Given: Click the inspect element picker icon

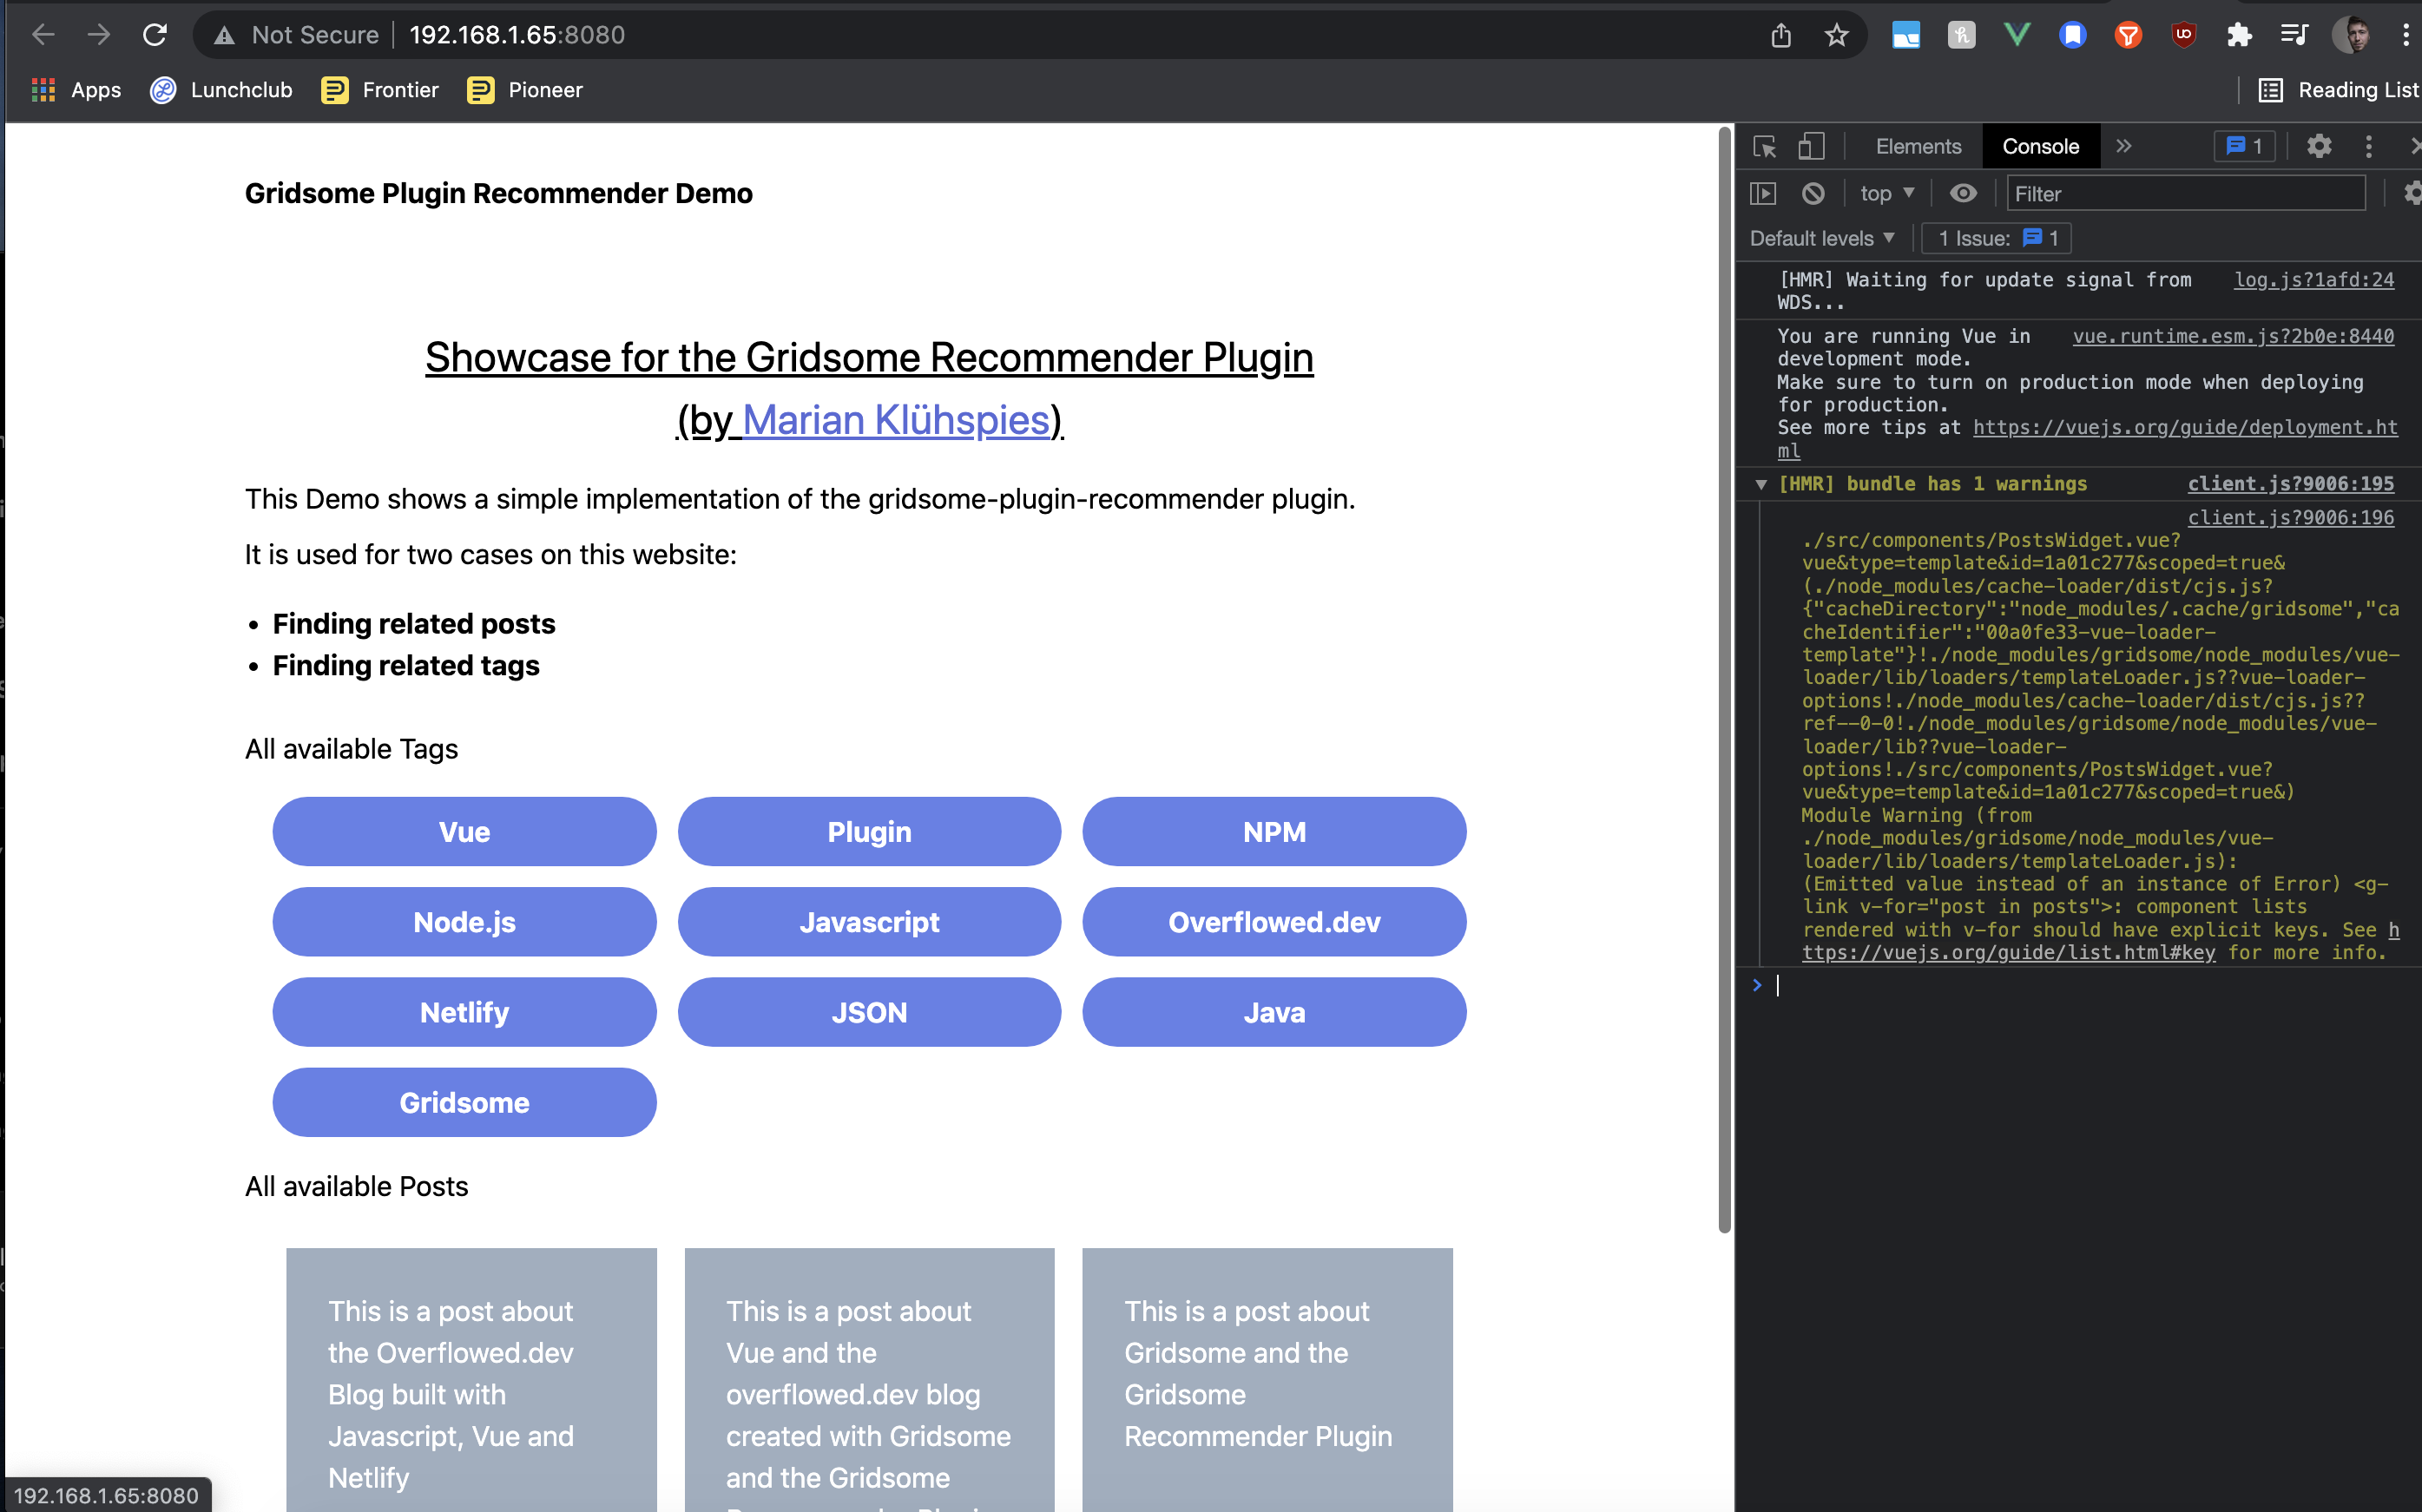Looking at the screenshot, I should click(x=1765, y=147).
